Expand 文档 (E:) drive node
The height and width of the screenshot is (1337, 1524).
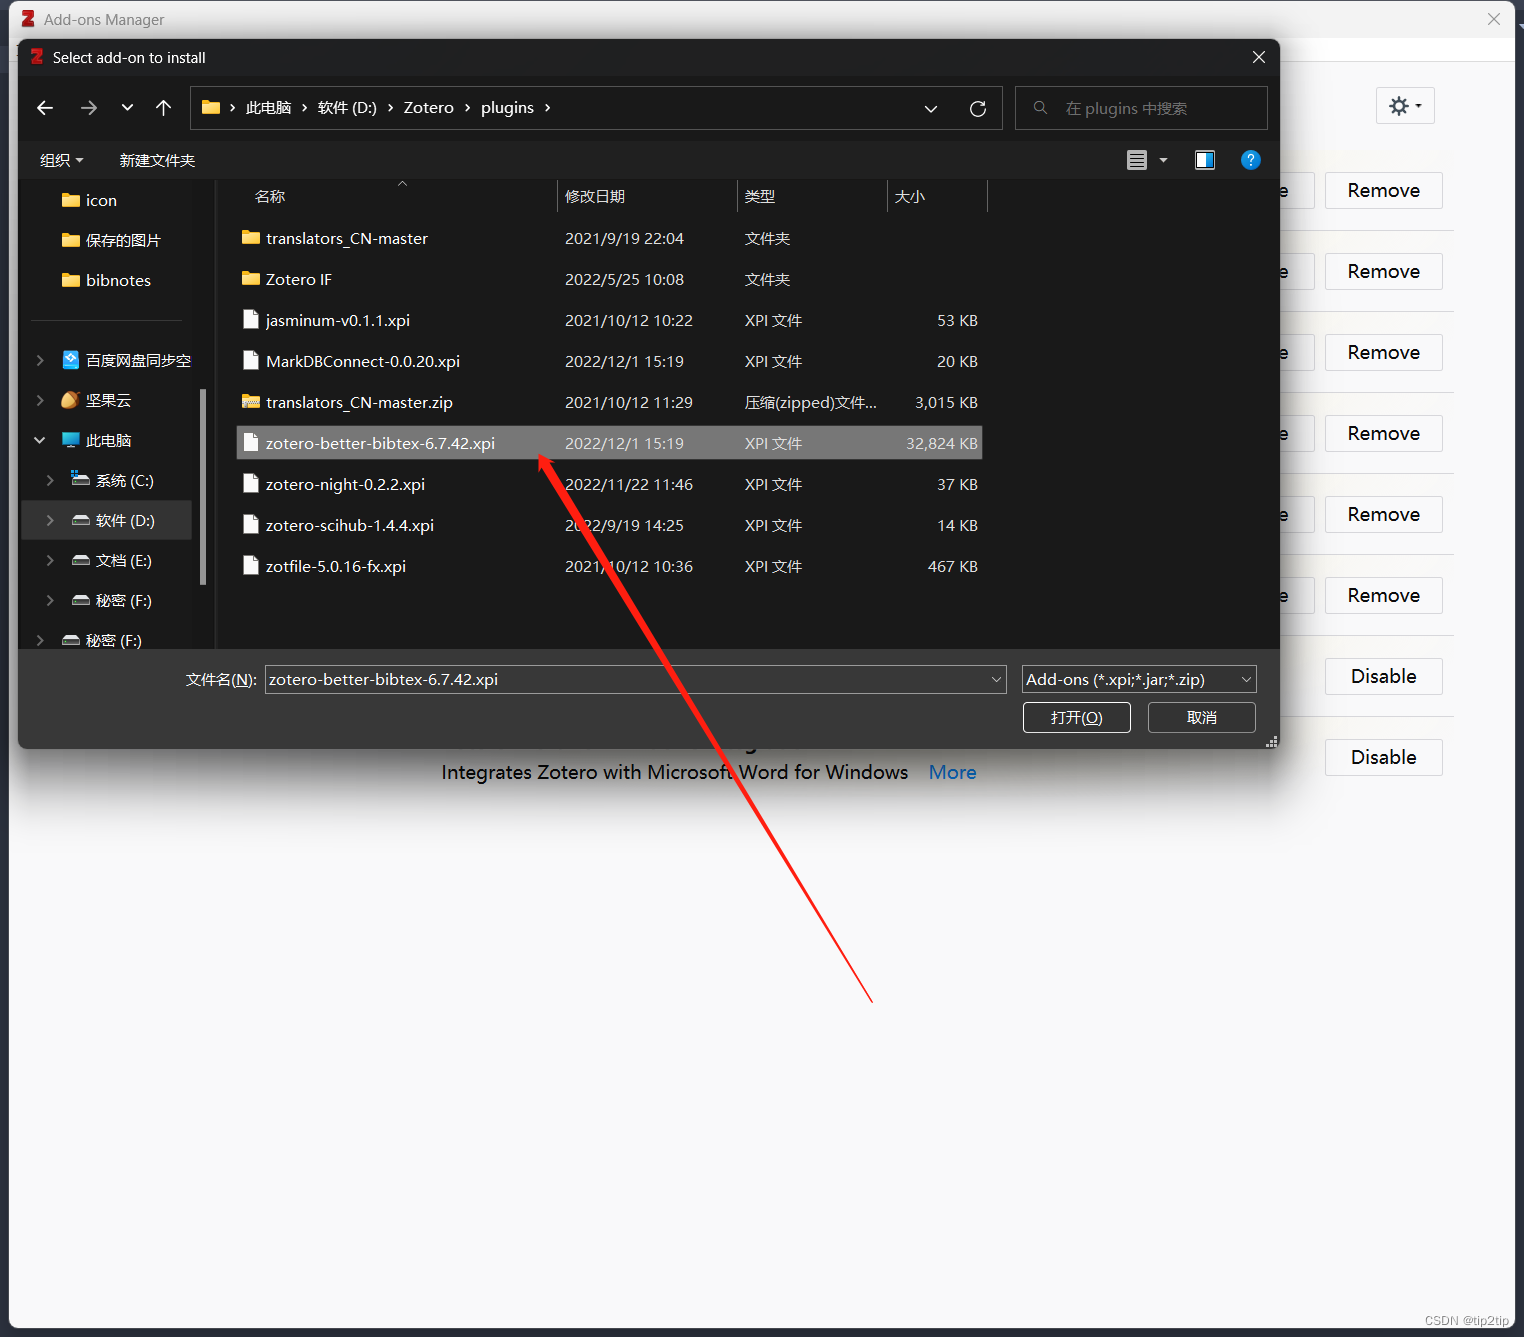pos(50,560)
